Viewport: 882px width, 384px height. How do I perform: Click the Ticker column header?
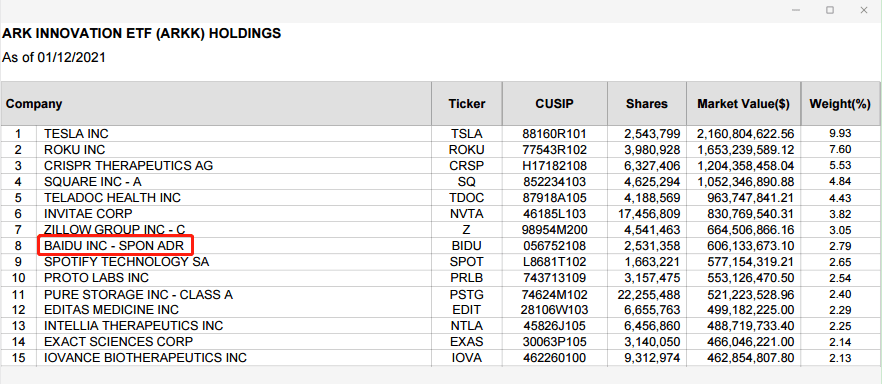point(467,103)
